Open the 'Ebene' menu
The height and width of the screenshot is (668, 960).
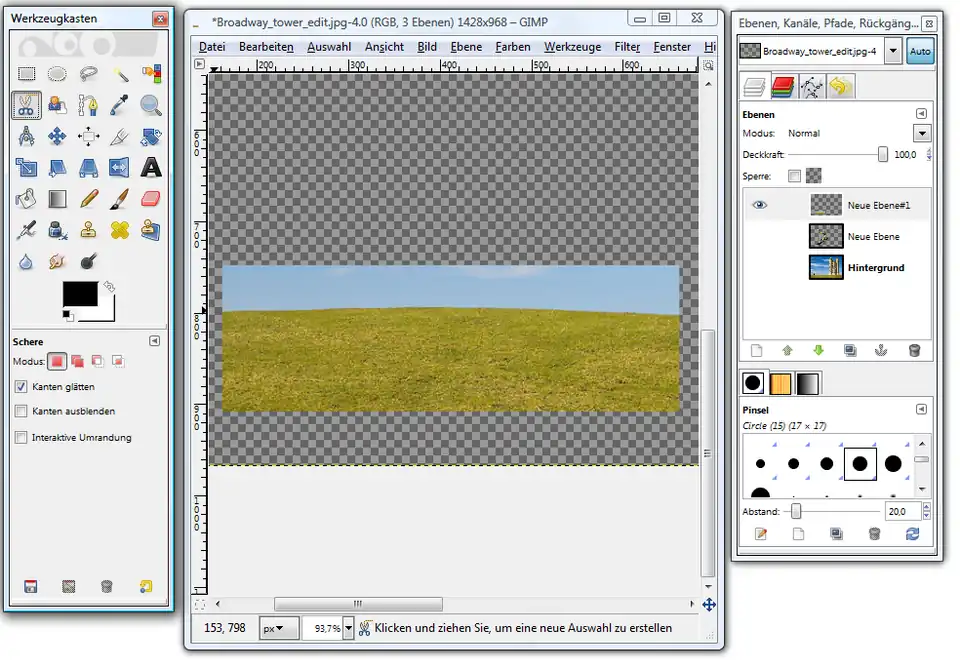(466, 47)
